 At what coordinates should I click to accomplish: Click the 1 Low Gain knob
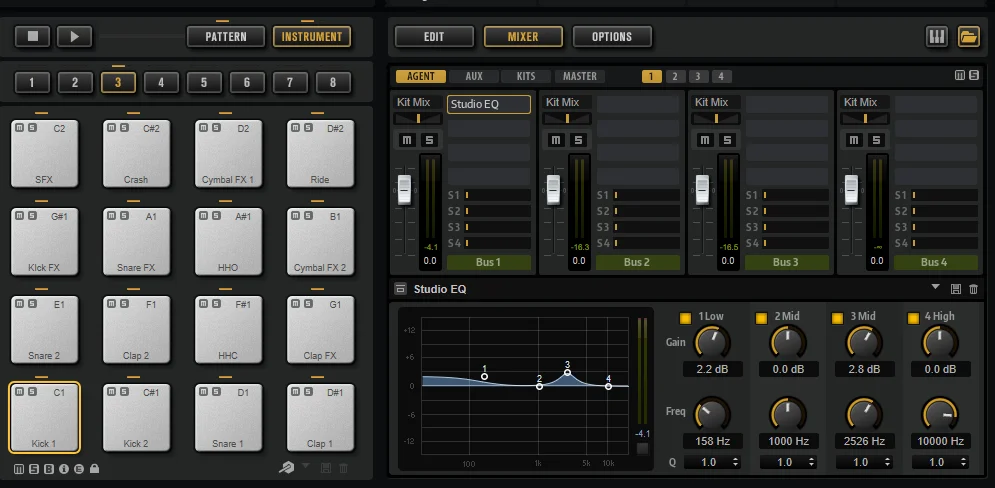(712, 342)
